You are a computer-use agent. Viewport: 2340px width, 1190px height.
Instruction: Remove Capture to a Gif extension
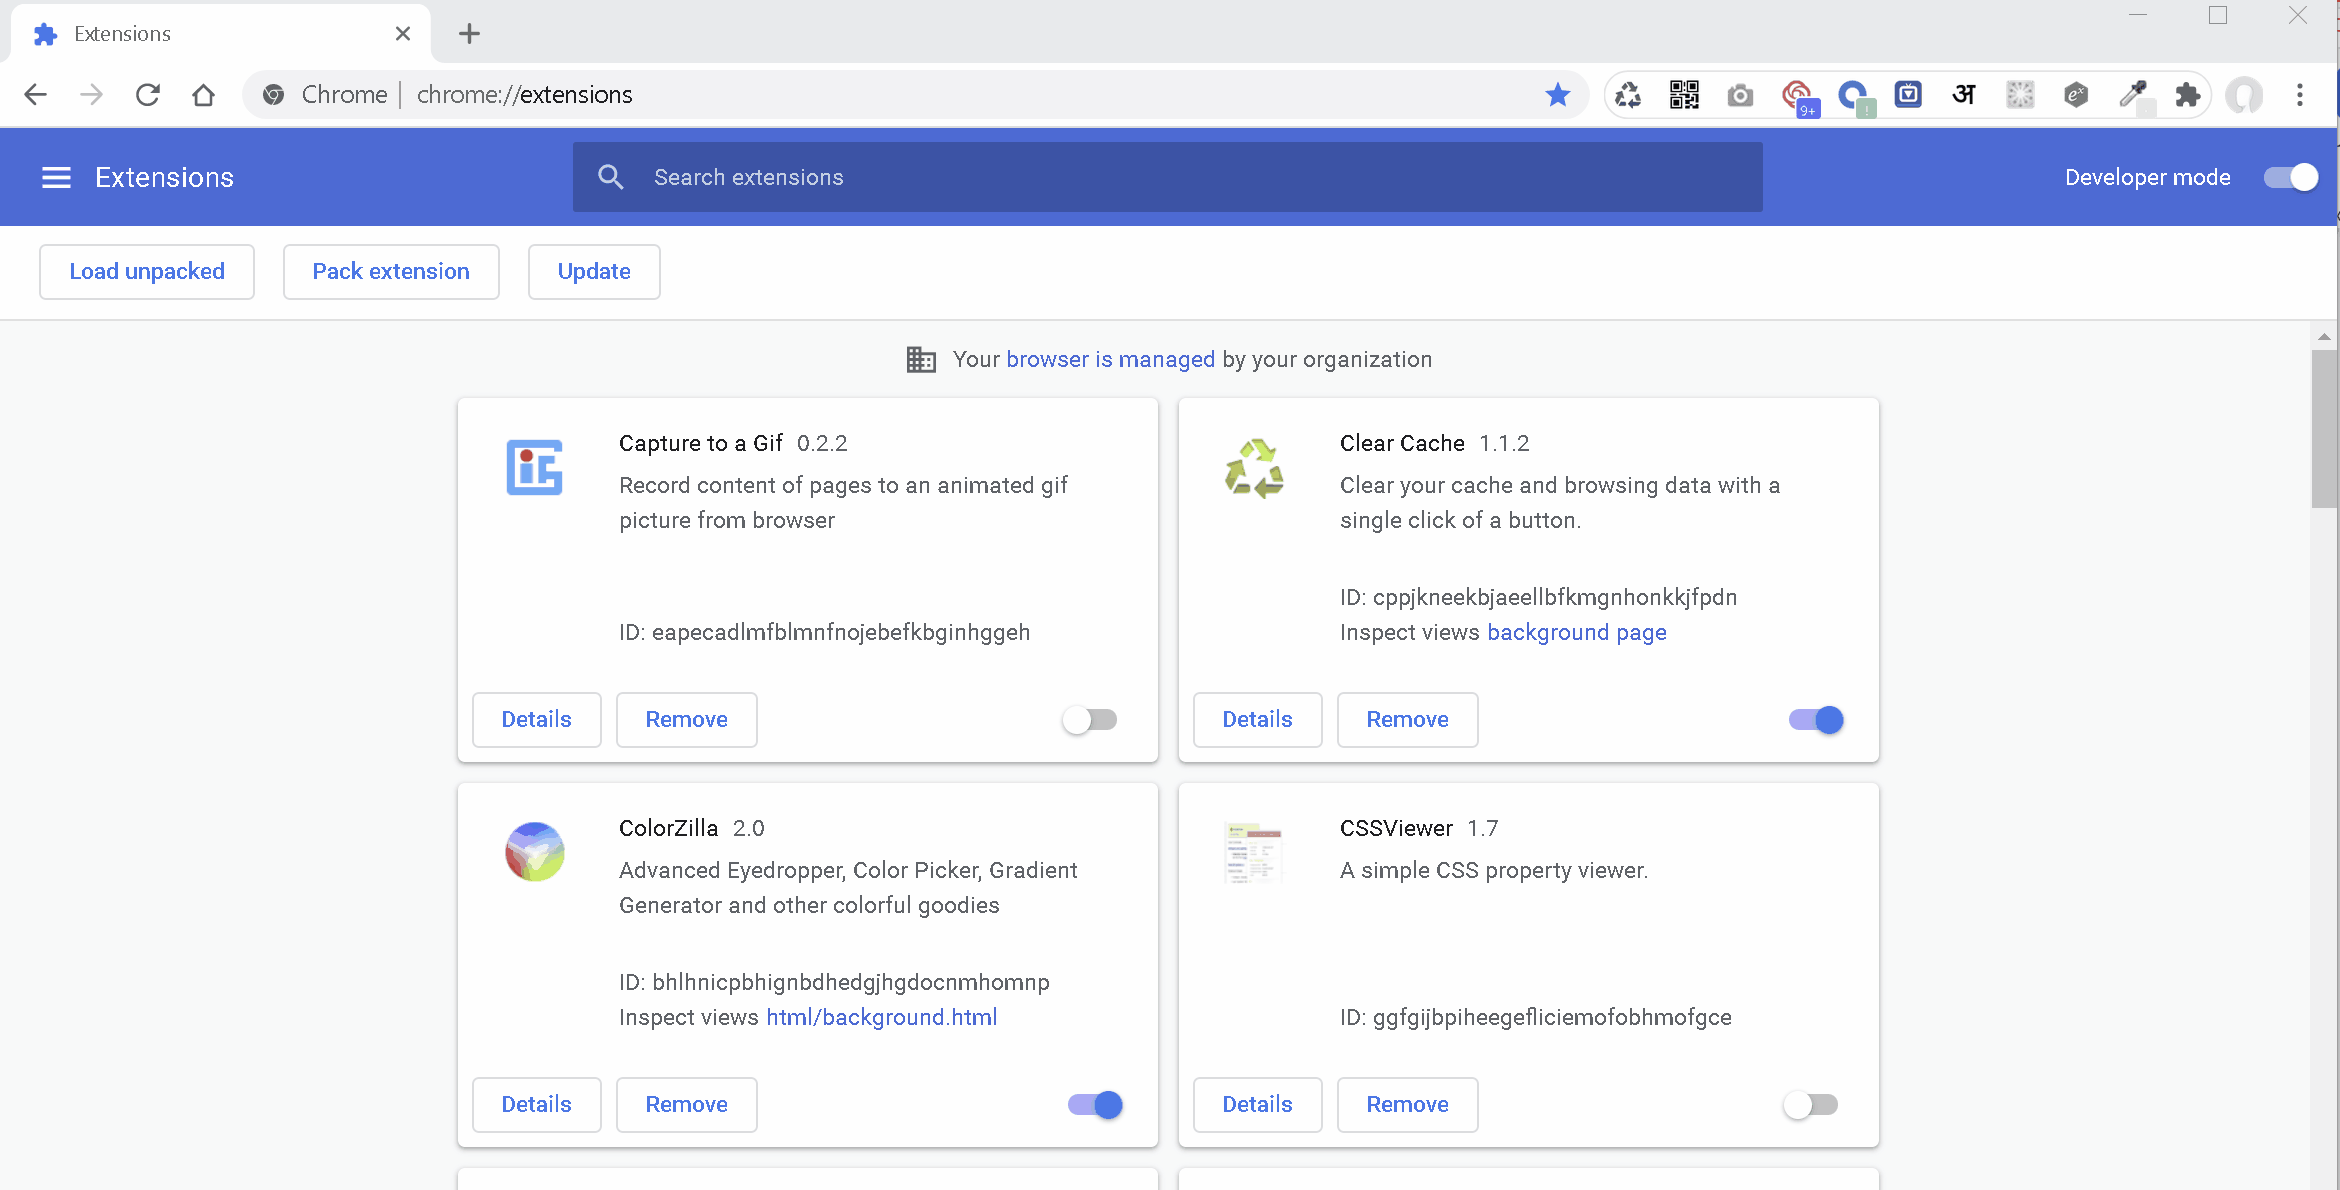687,719
